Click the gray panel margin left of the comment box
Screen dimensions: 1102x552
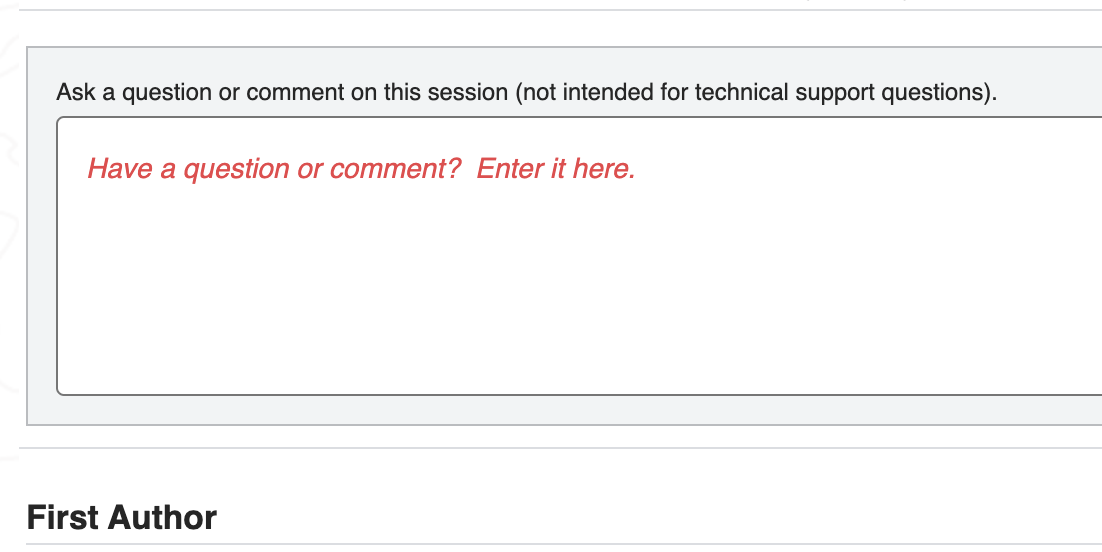click(41, 255)
